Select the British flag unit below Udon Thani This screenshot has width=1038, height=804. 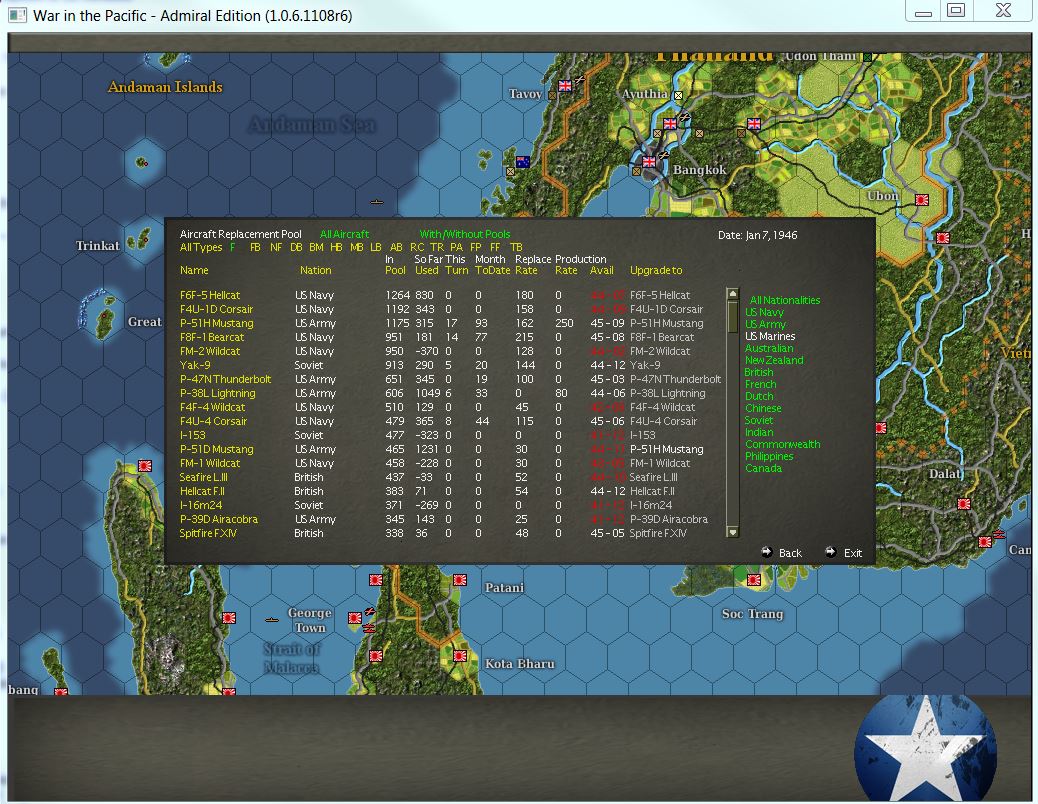coord(753,123)
